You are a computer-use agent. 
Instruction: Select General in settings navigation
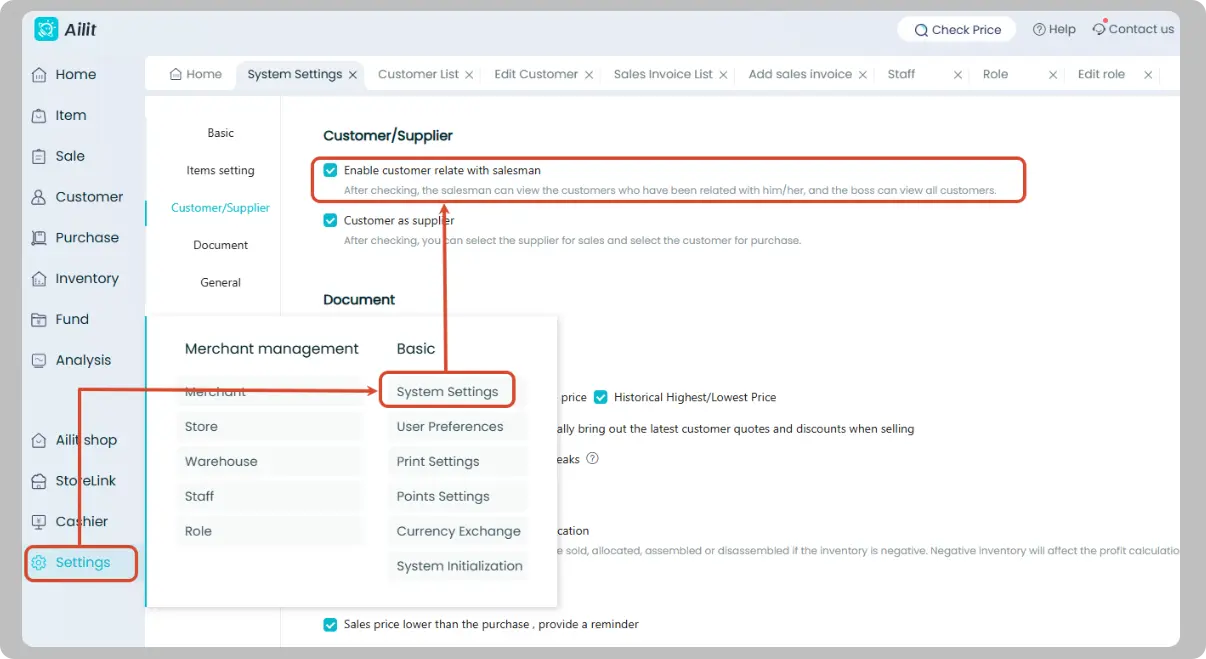pyautogui.click(x=221, y=282)
